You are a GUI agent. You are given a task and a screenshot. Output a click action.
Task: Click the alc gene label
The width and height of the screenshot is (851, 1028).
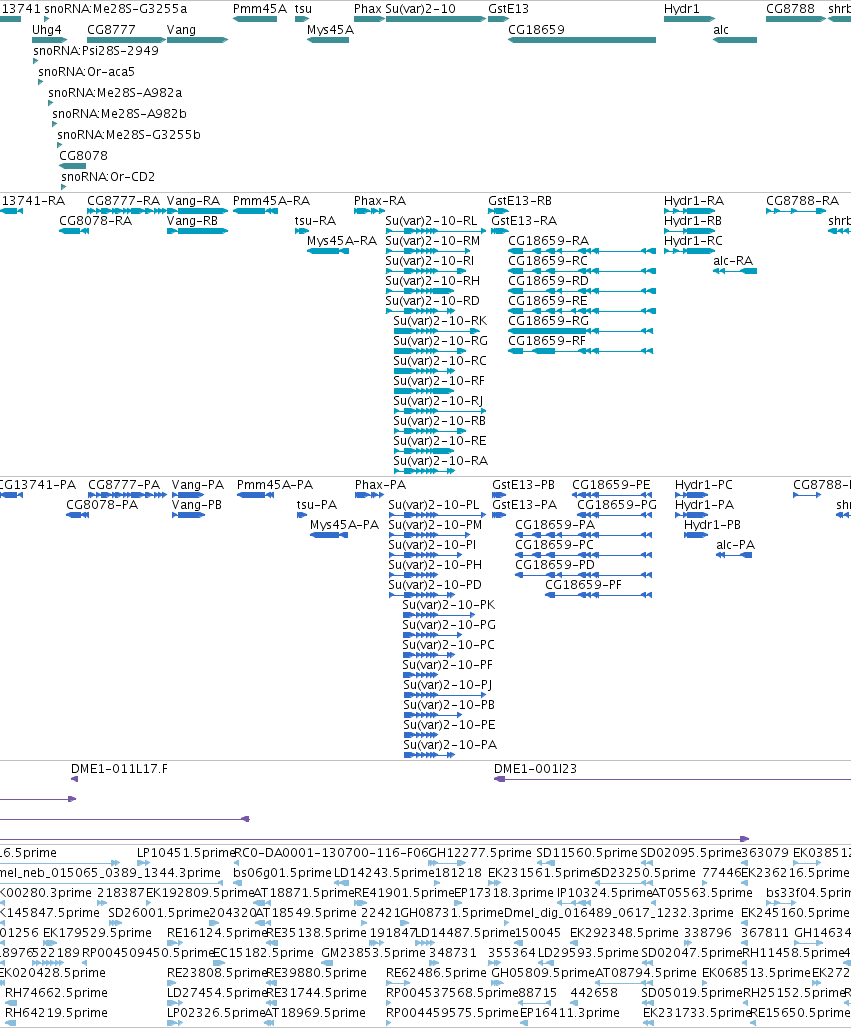(x=721, y=30)
